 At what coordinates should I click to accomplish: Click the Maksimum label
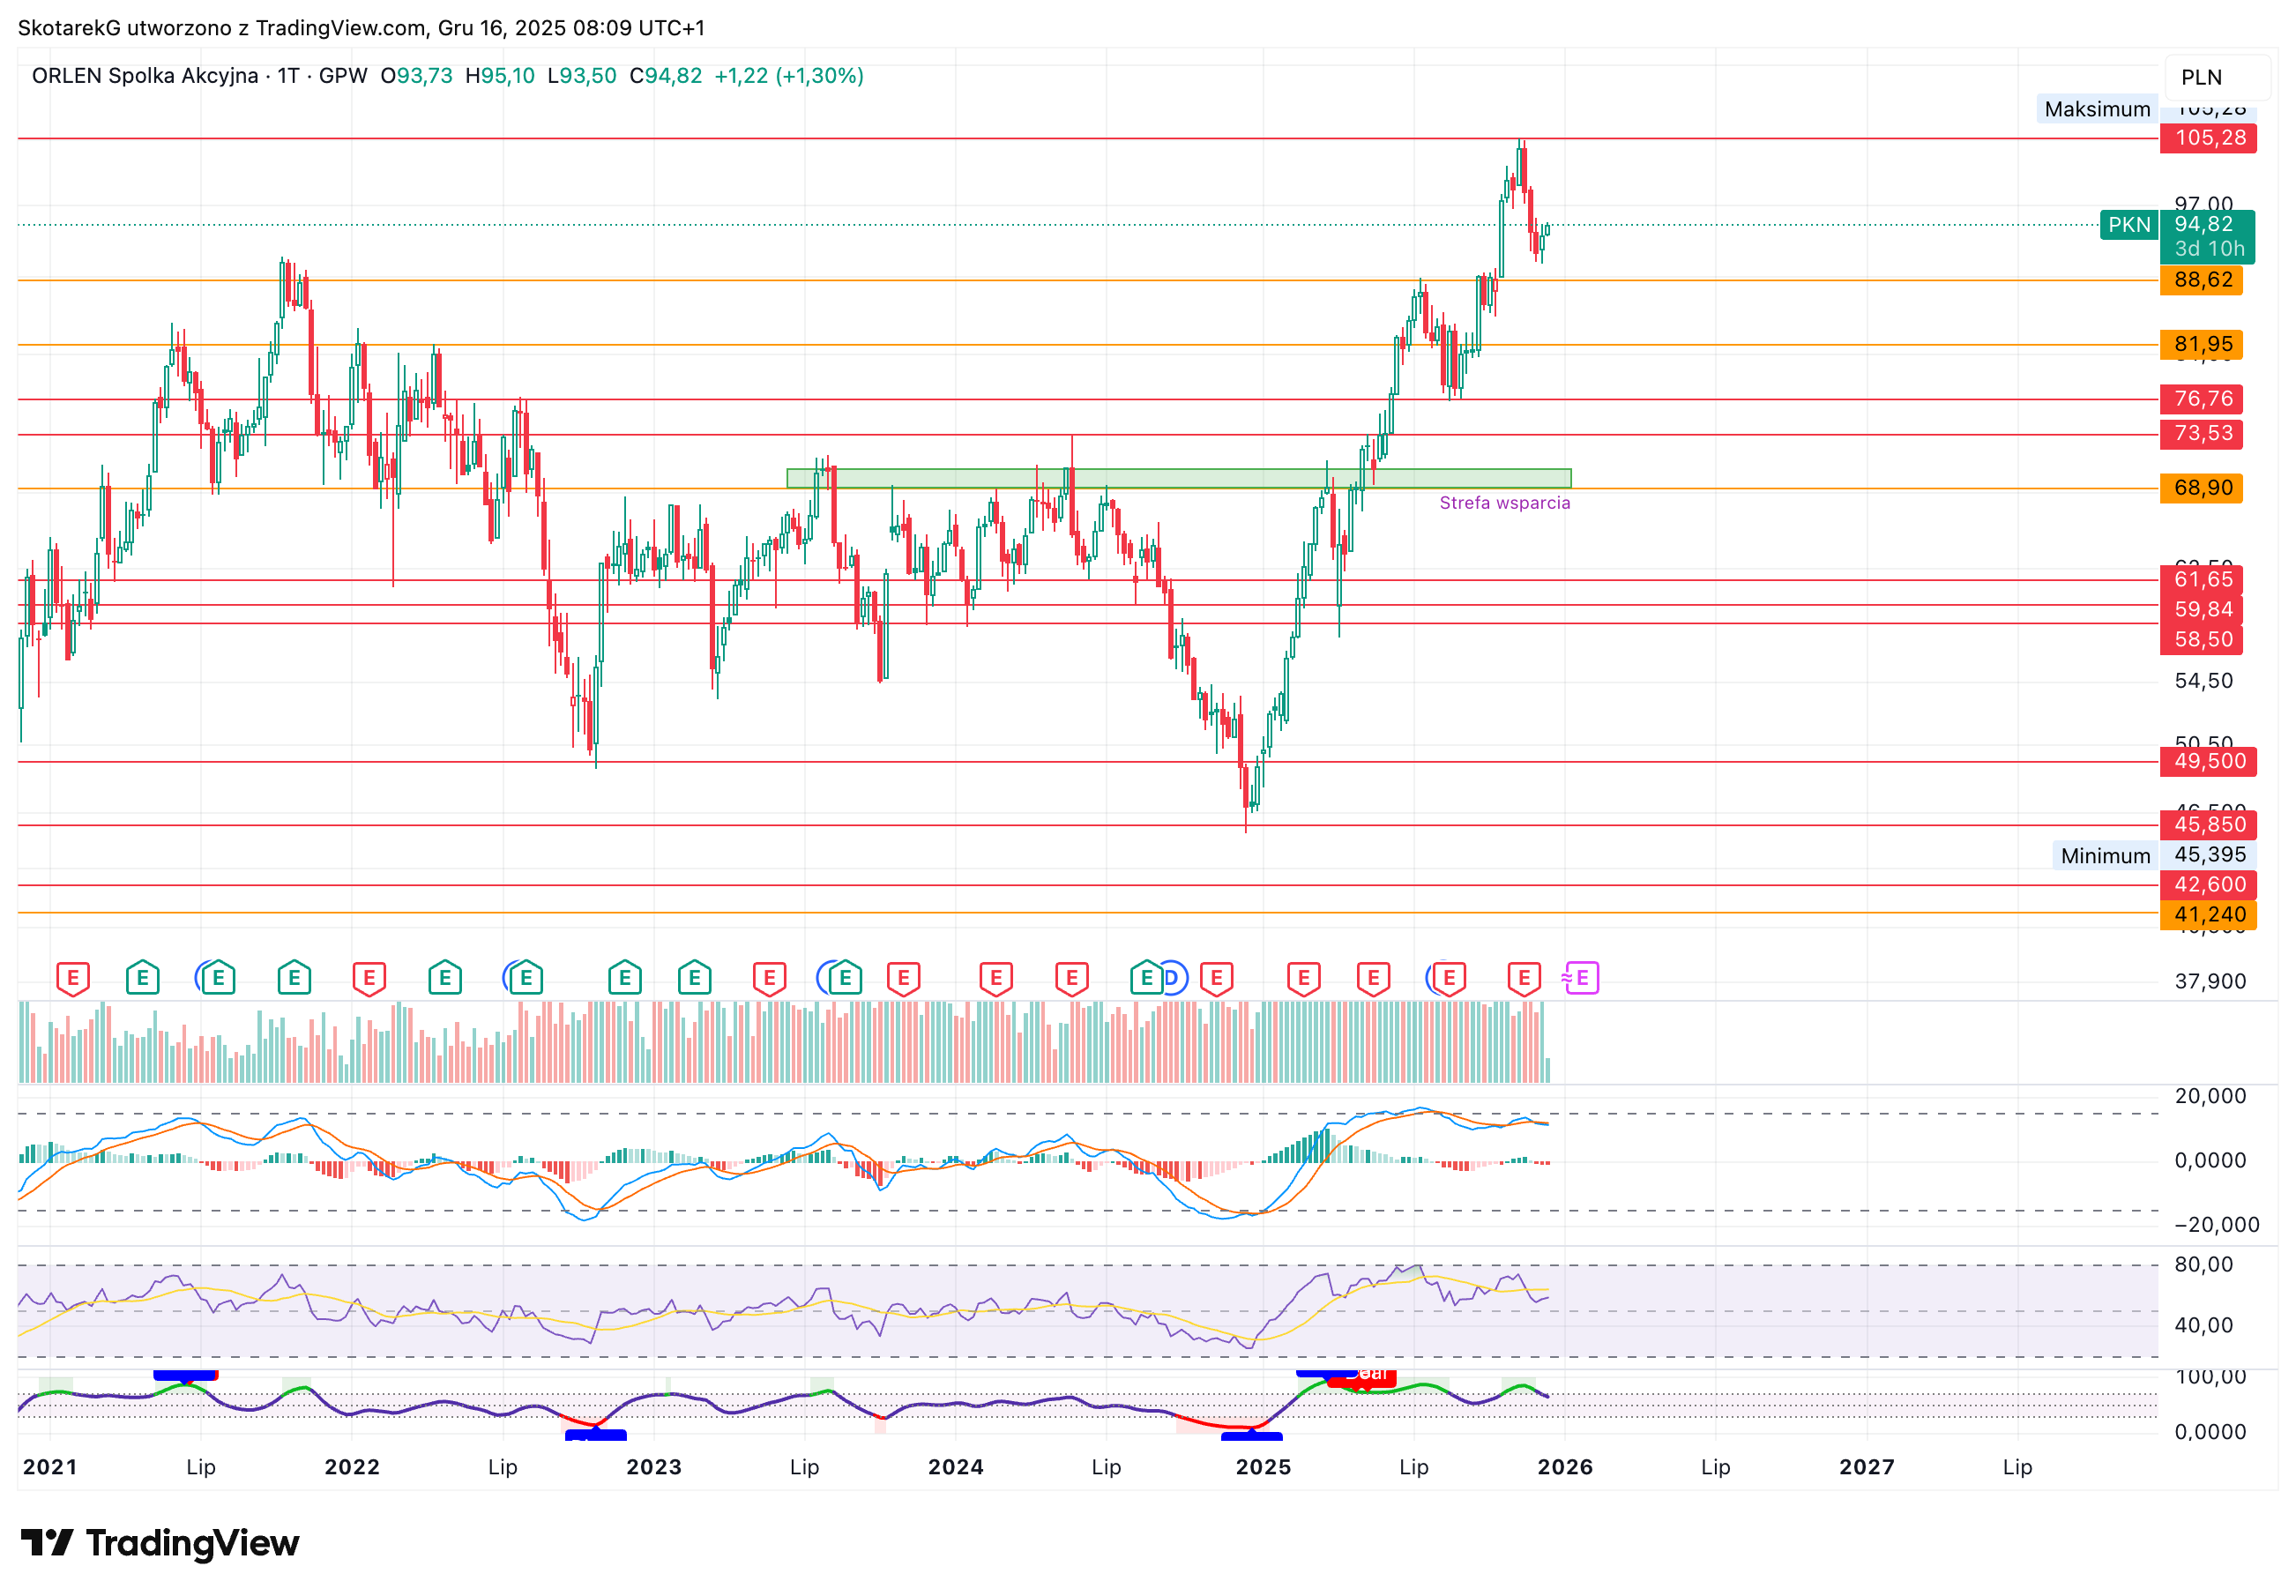[x=2097, y=109]
